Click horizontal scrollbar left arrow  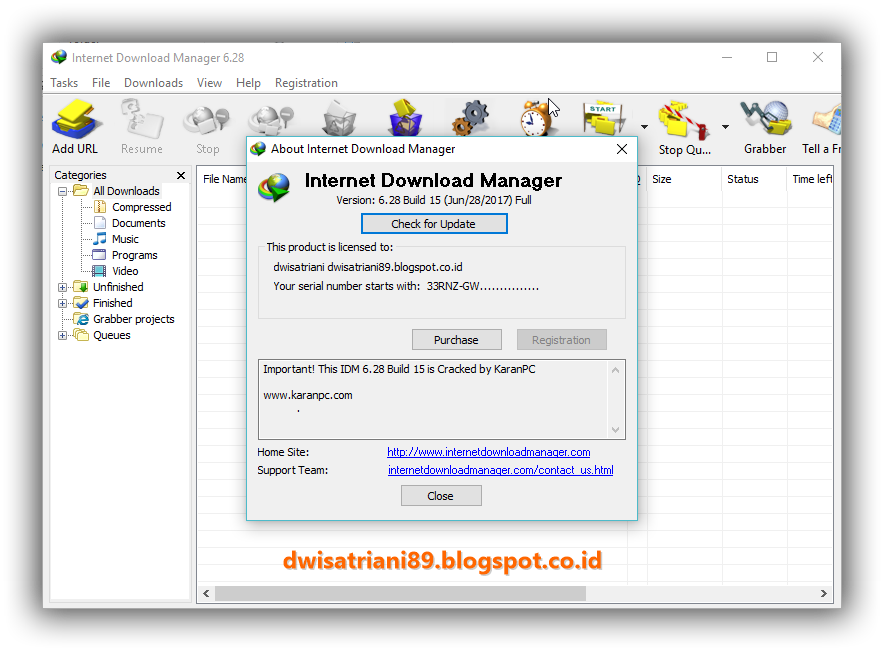click(x=206, y=594)
